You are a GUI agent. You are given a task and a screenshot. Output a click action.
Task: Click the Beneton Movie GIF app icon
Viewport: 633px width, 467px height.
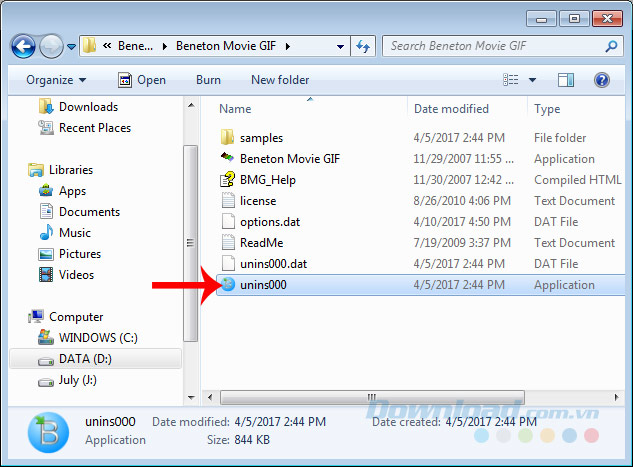click(227, 157)
